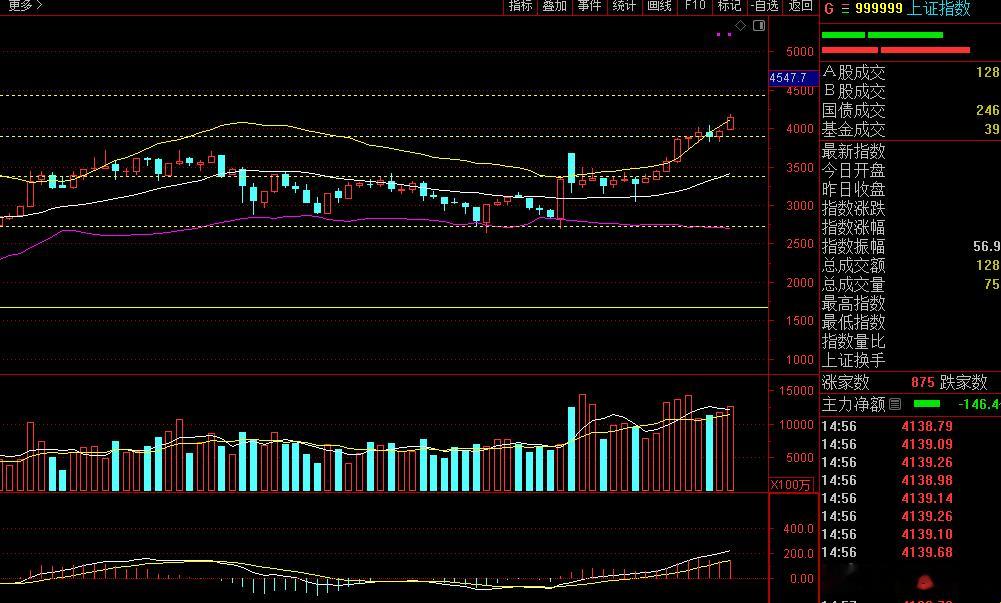Select tick row with price 4138.79

tap(910, 426)
